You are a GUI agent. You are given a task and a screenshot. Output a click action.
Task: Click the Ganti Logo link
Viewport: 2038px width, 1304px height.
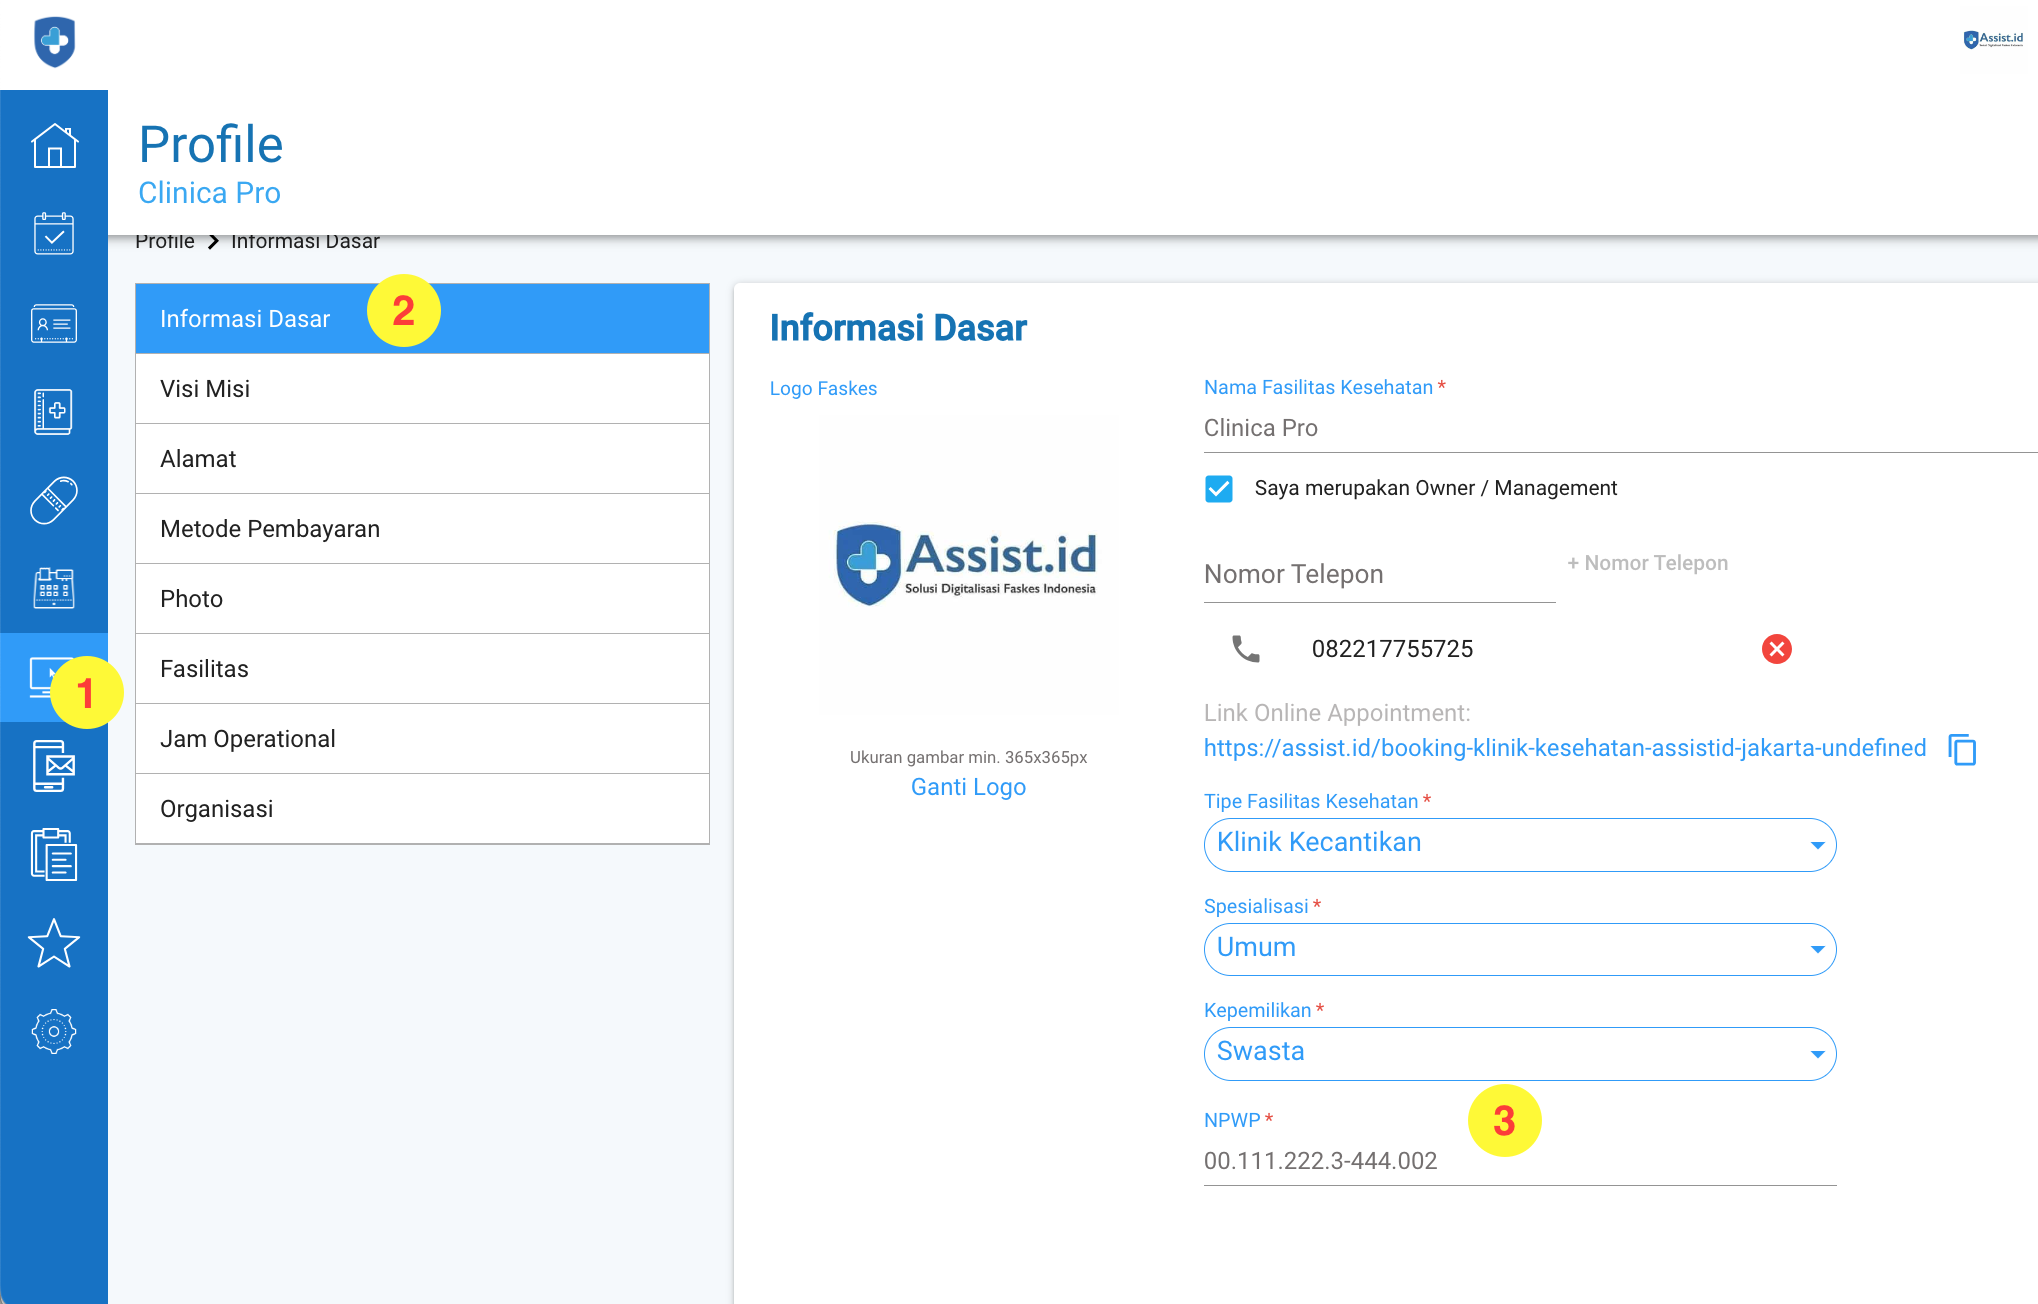(968, 787)
